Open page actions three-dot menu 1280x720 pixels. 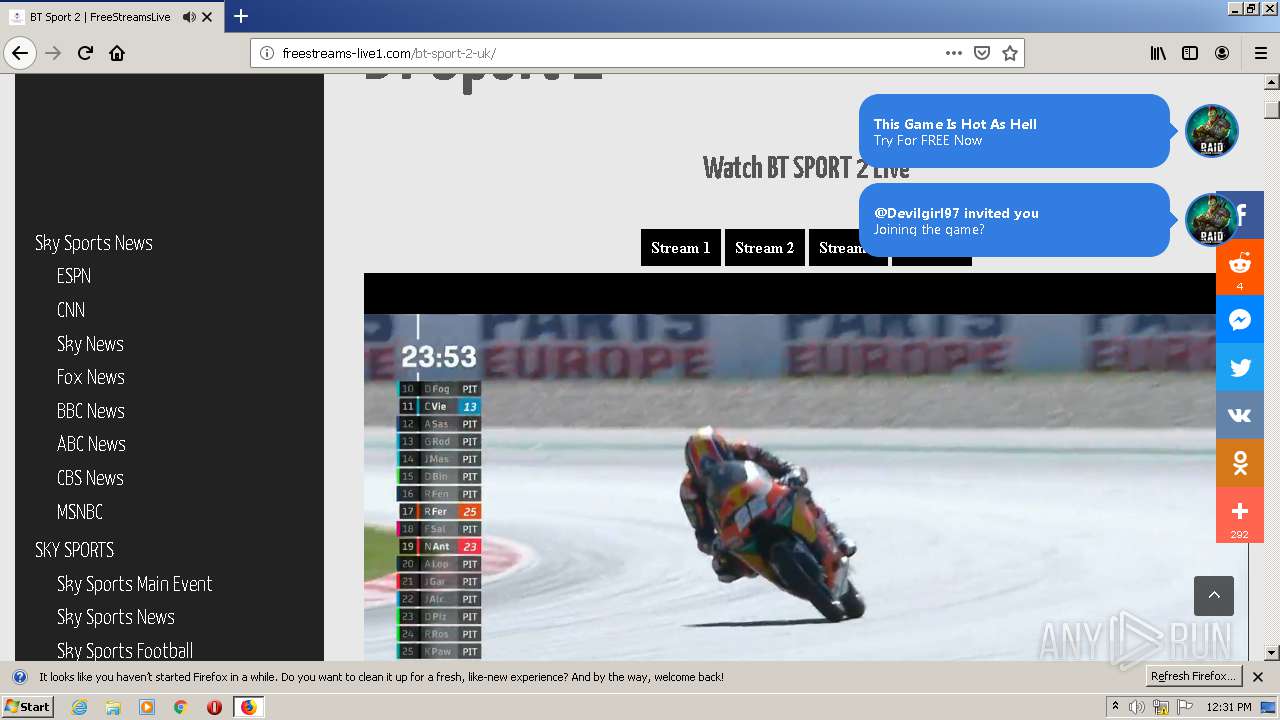954,53
